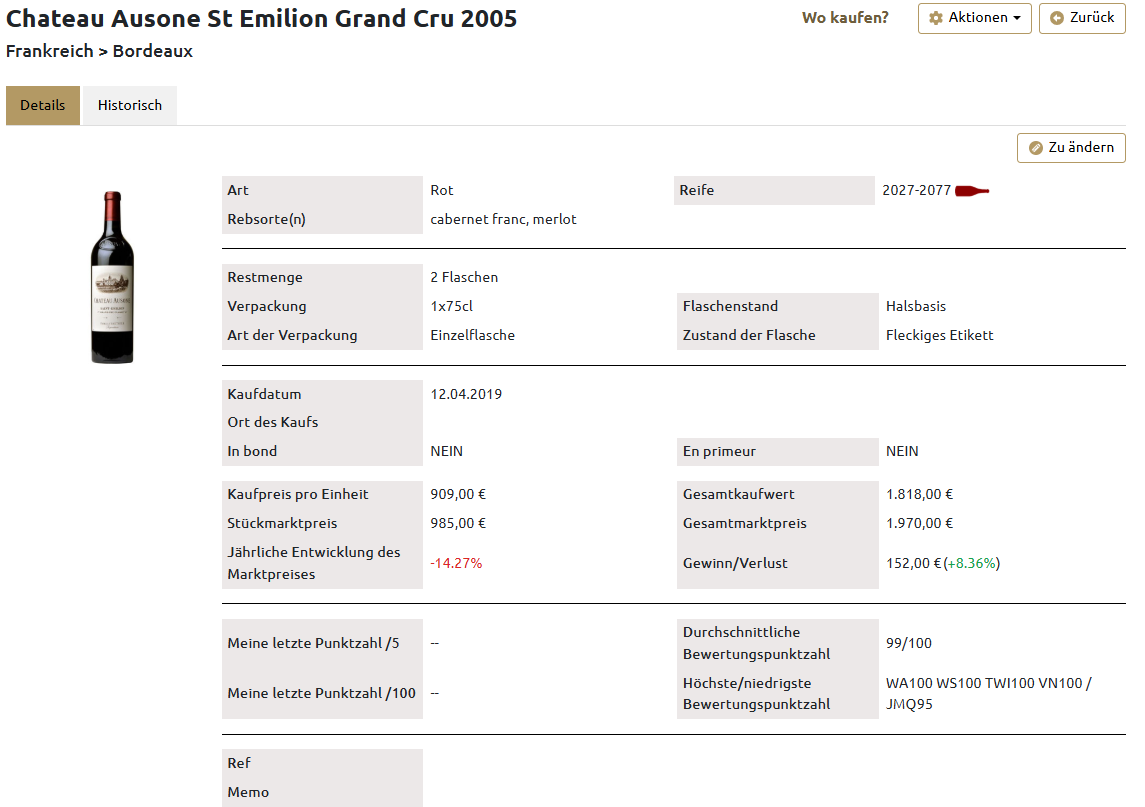Image resolution: width=1145 pixels, height=807 pixels.
Task: Click the average rating 99/100
Action: tap(908, 643)
